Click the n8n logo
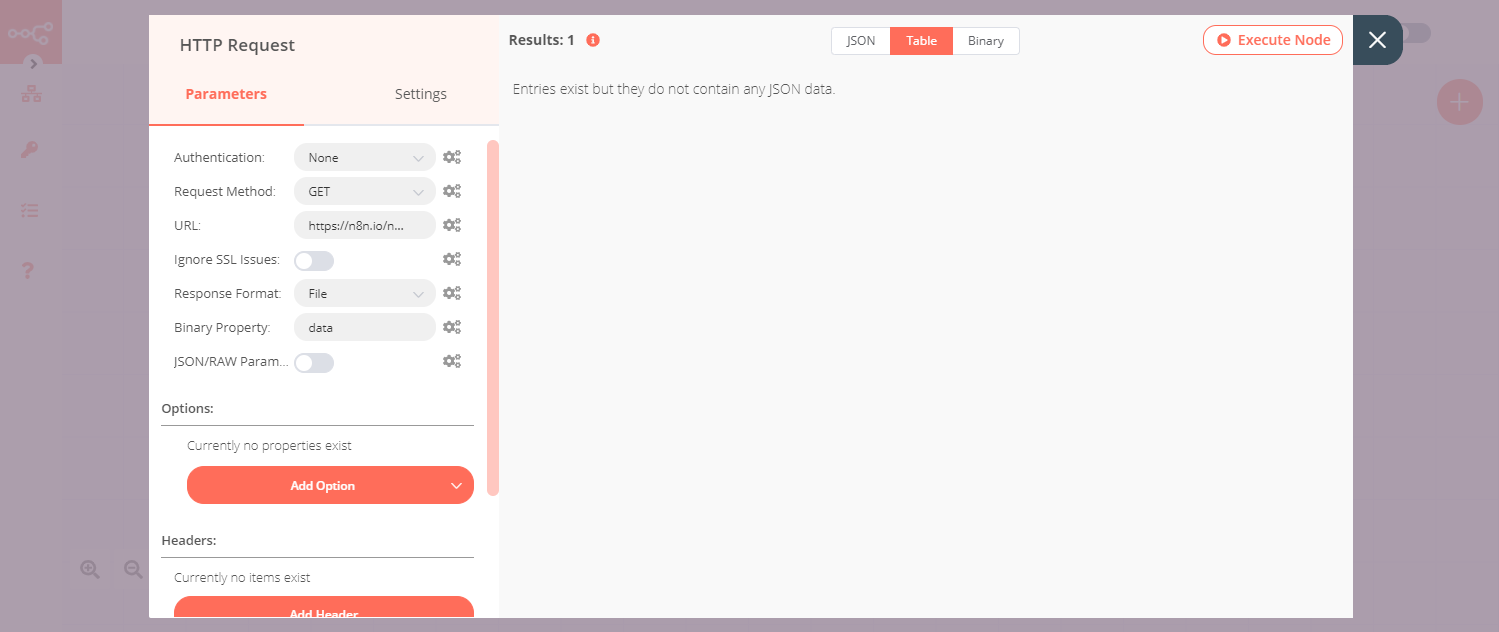 (30, 30)
